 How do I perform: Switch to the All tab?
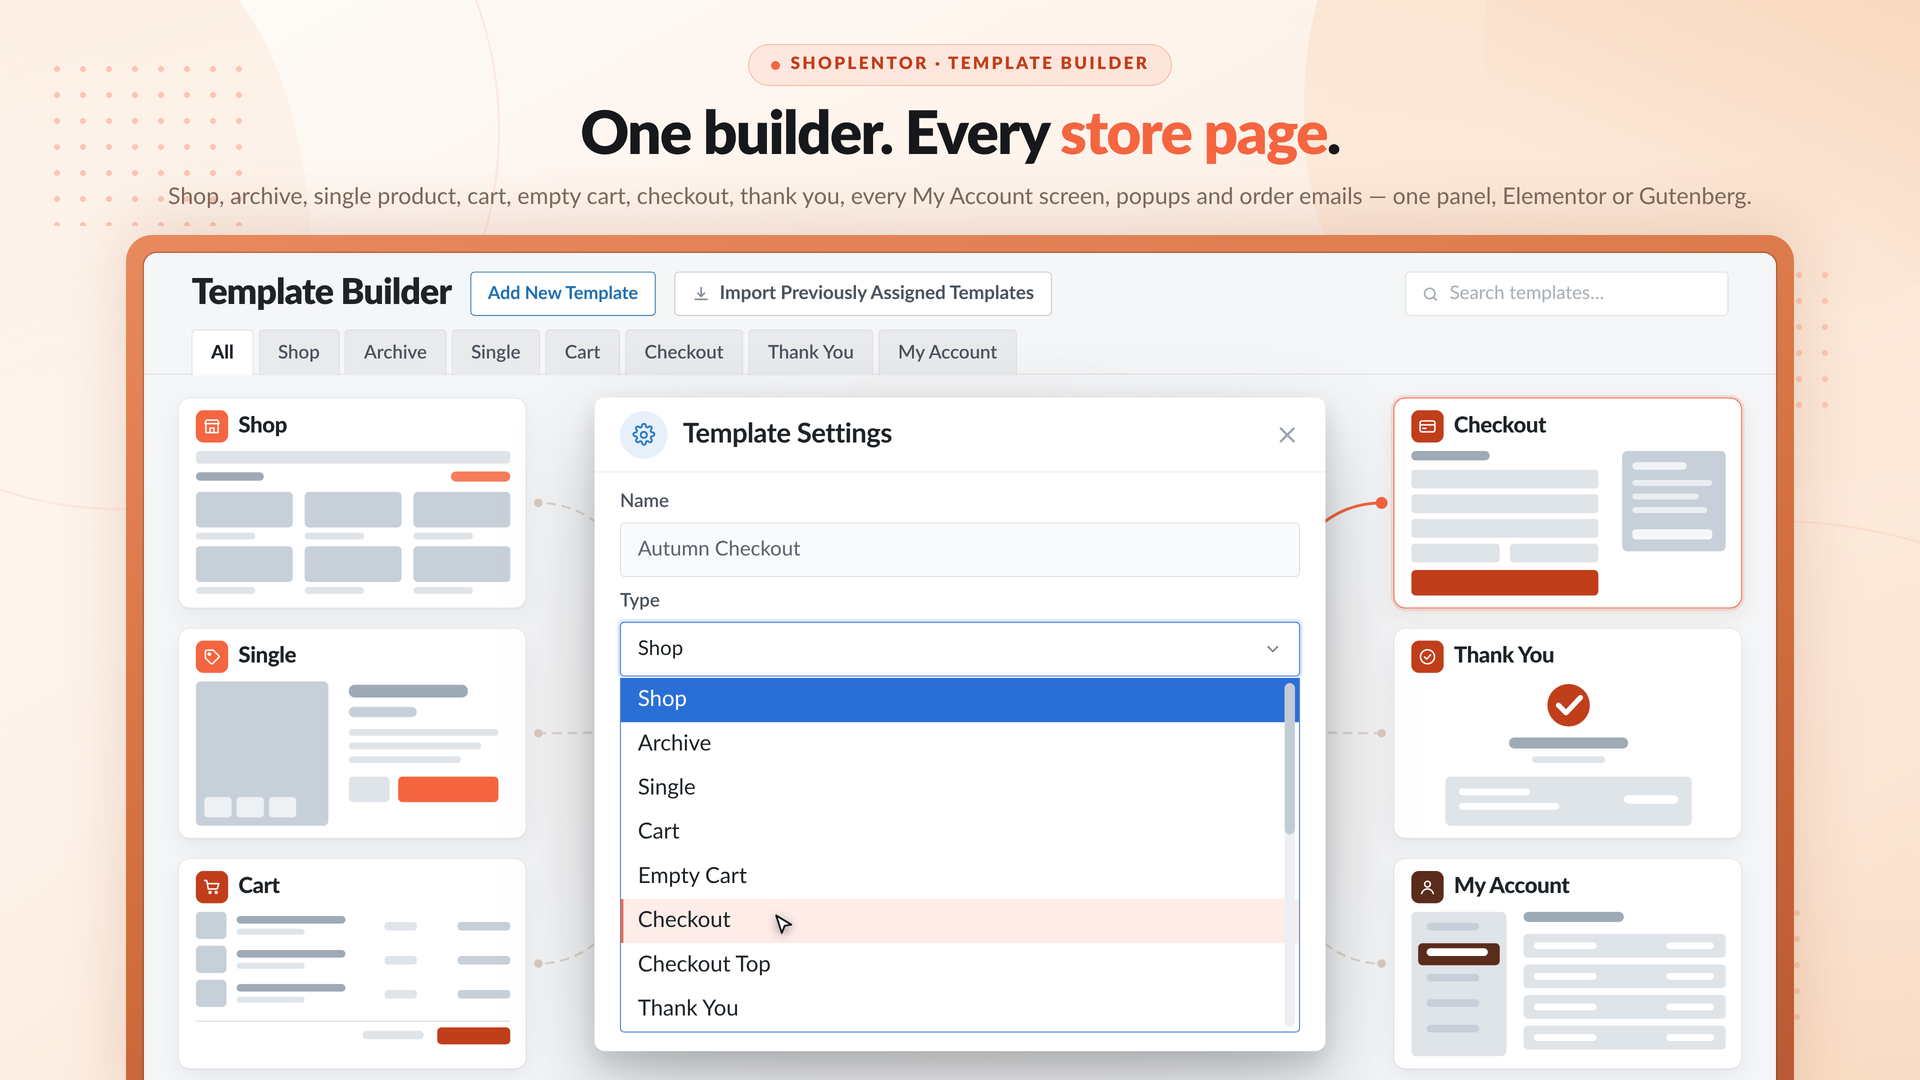222,352
